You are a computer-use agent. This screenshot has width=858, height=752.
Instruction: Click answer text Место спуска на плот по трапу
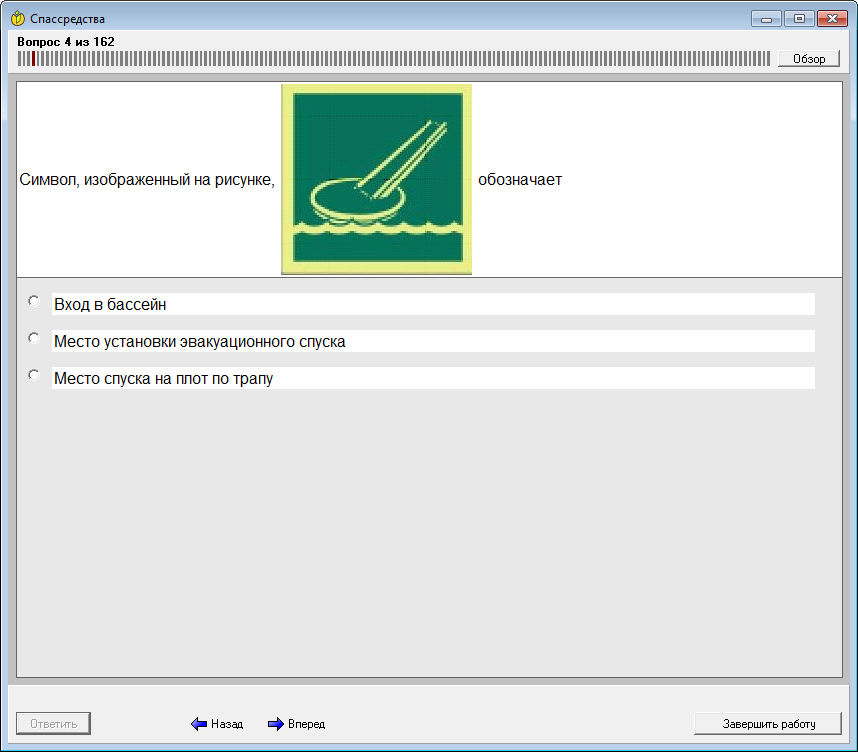[x=164, y=378]
